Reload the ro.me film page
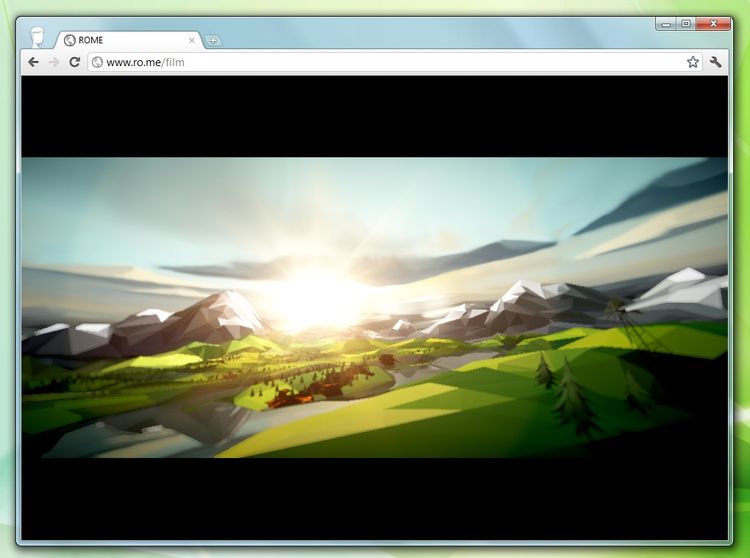Screen dimensions: 750x558 coord(74,62)
